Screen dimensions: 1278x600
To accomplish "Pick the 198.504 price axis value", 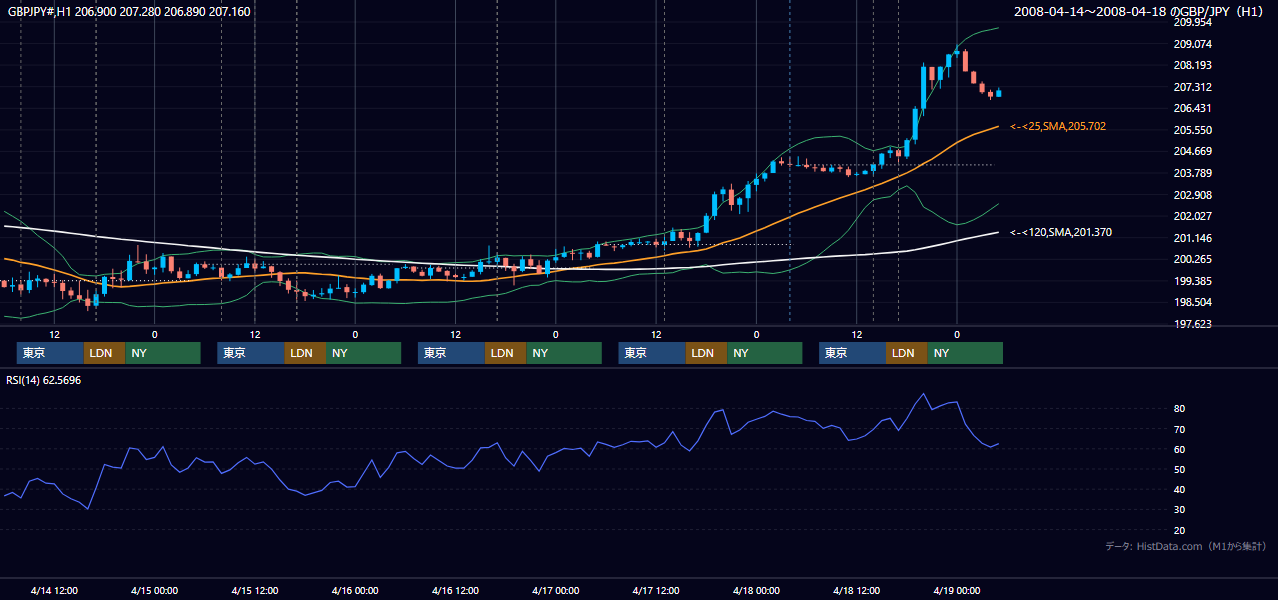I will pos(1193,302).
